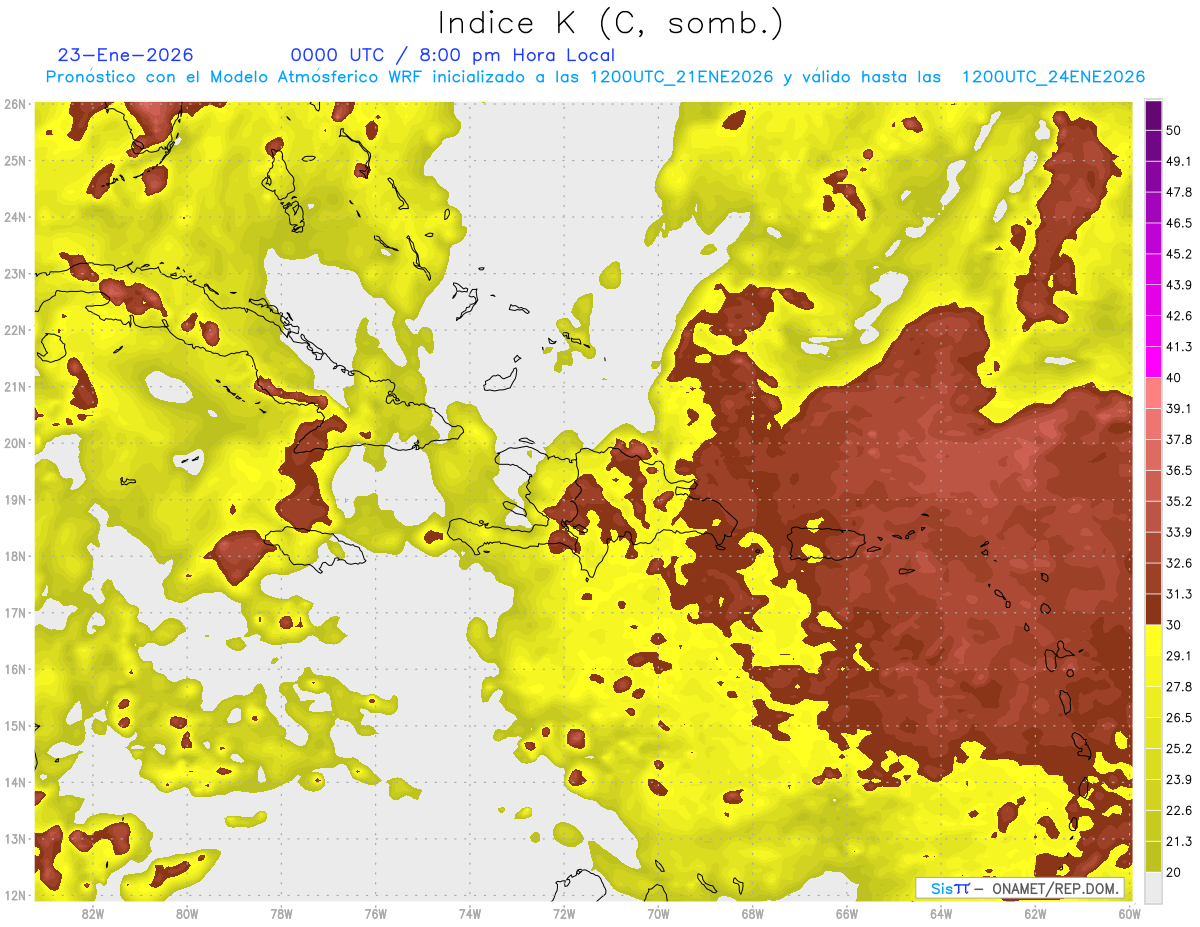
Task: Click the 26N latitude label
Action: tap(15, 104)
